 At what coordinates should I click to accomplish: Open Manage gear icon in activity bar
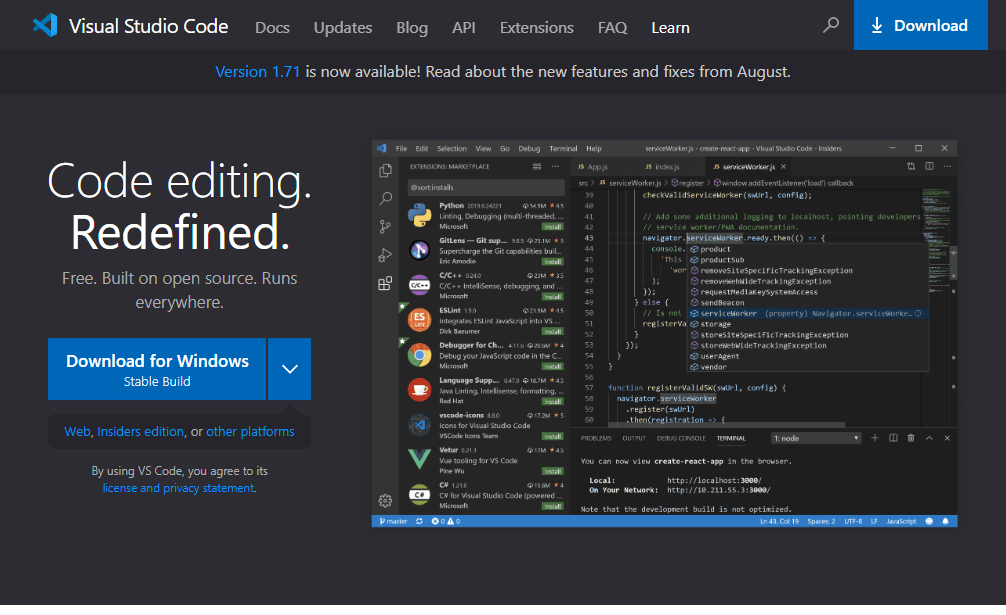pyautogui.click(x=385, y=501)
